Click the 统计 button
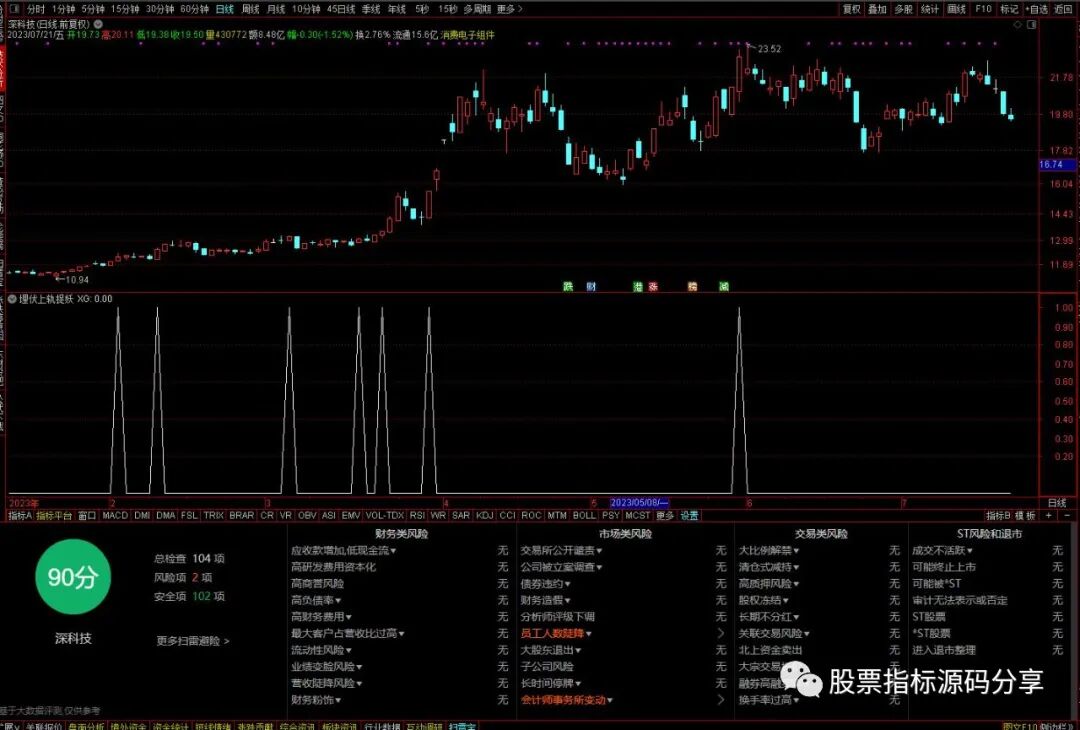This screenshot has width=1080, height=730. coord(930,9)
